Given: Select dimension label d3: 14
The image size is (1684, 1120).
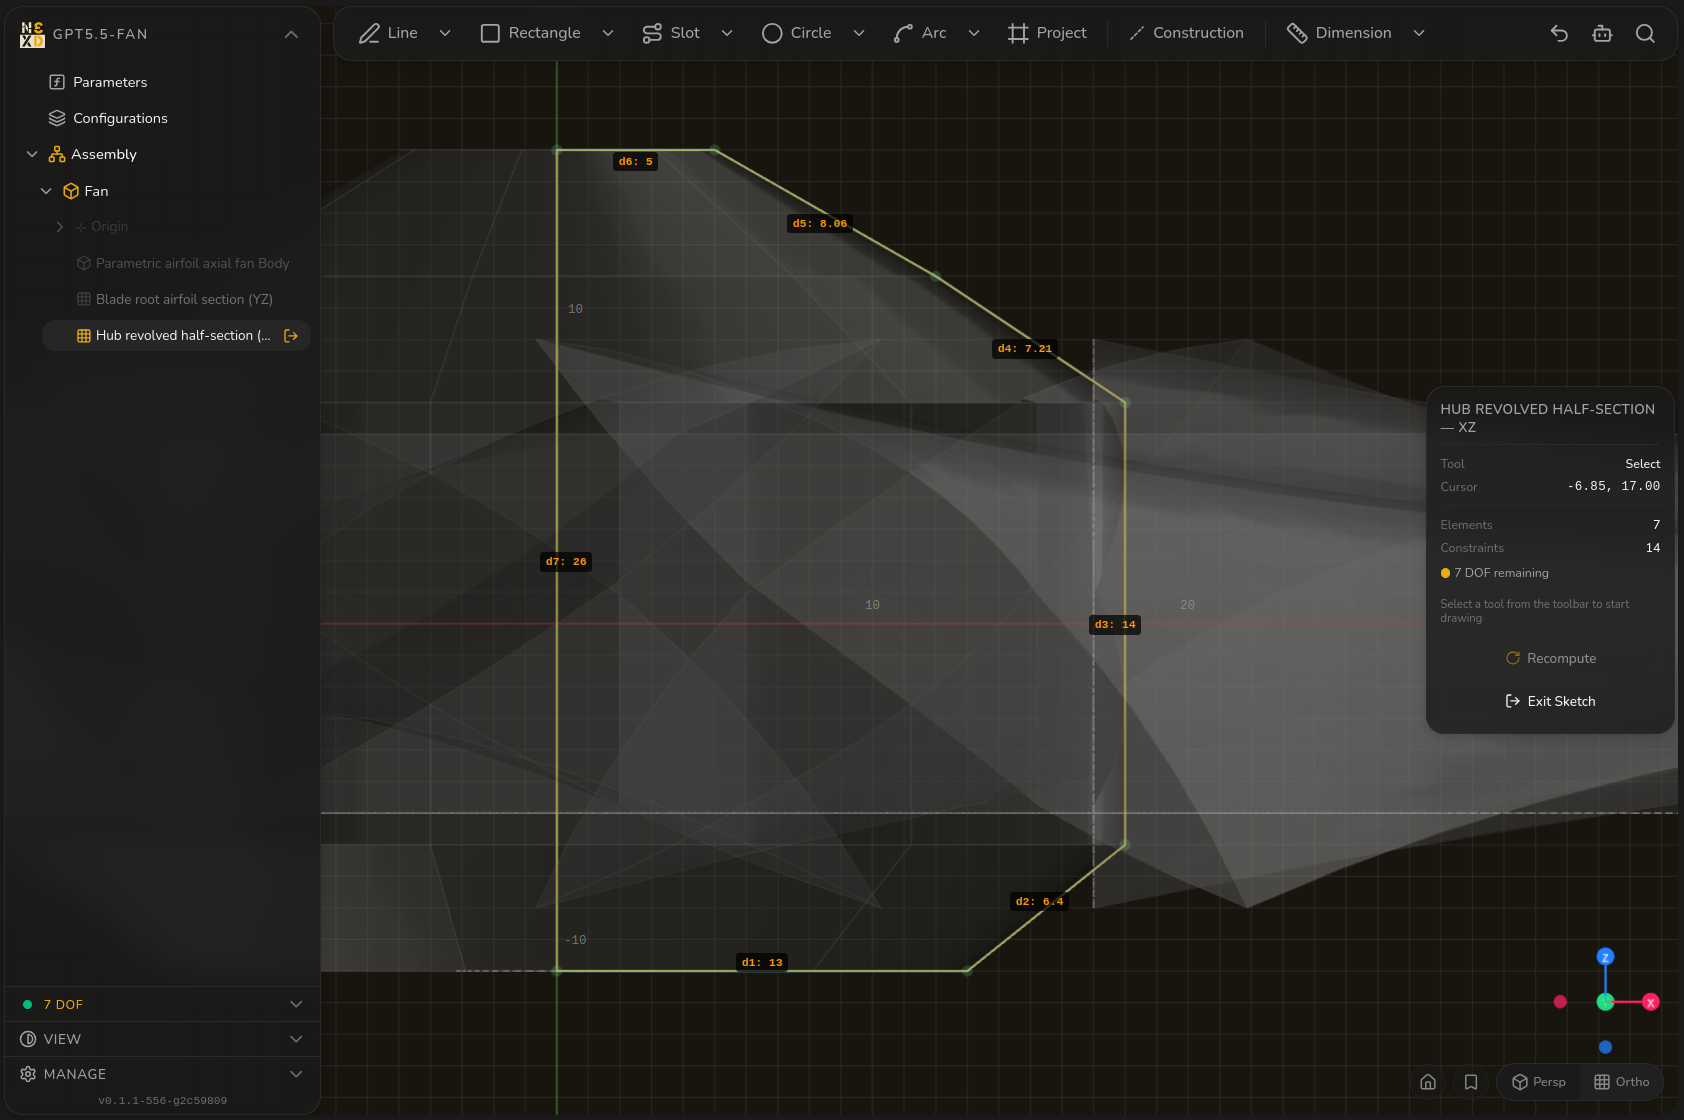Looking at the screenshot, I should [1115, 625].
